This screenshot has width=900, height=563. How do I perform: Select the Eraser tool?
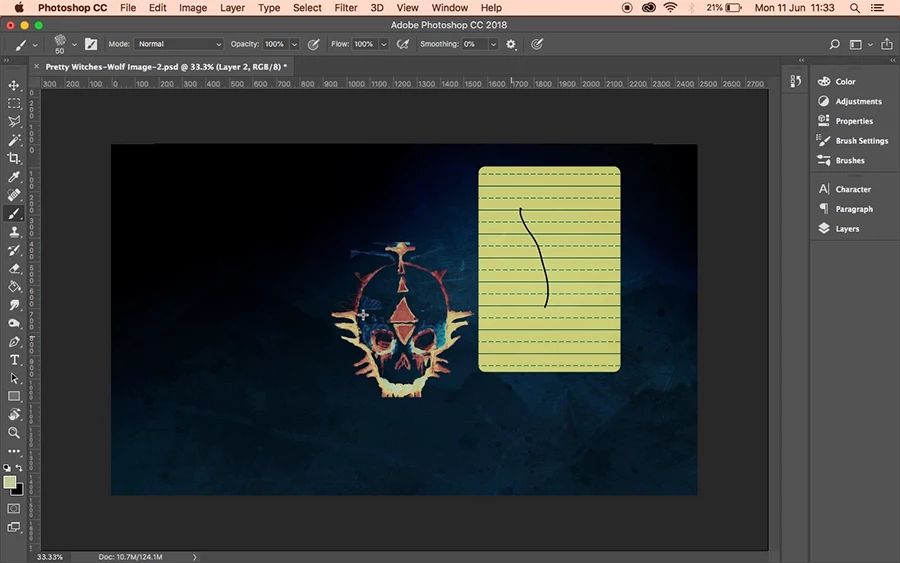click(14, 269)
